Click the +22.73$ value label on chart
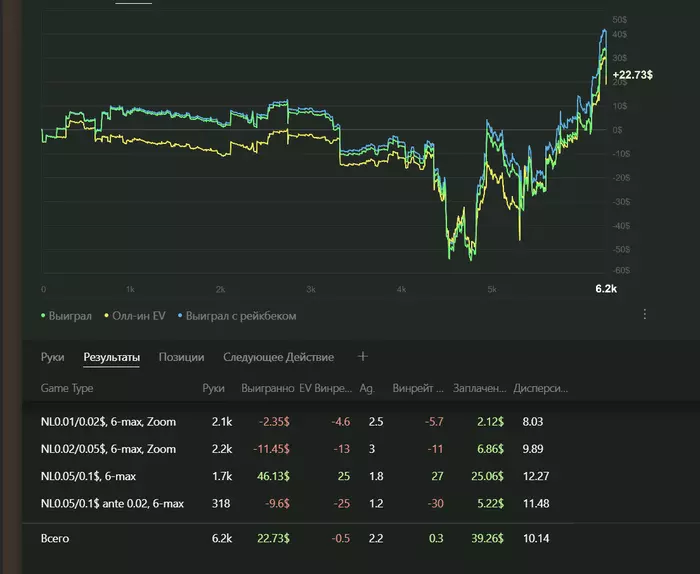 [632, 75]
